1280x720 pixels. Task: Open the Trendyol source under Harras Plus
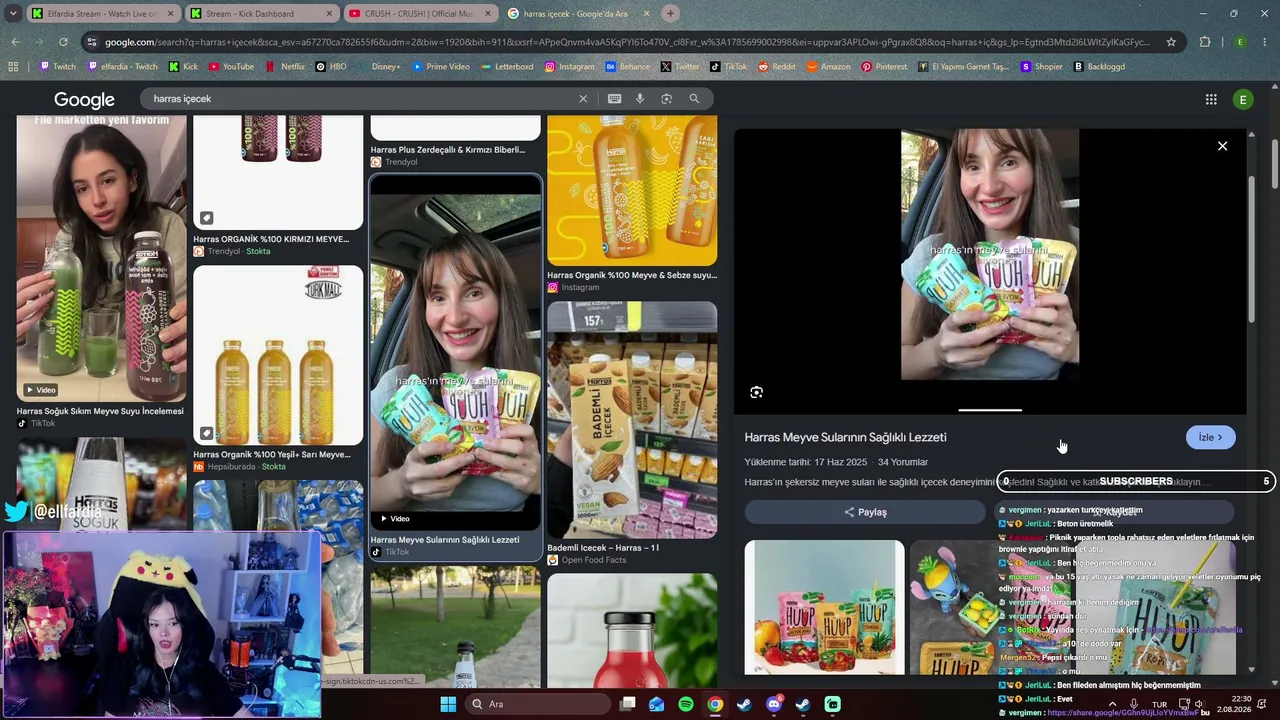[x=394, y=162]
